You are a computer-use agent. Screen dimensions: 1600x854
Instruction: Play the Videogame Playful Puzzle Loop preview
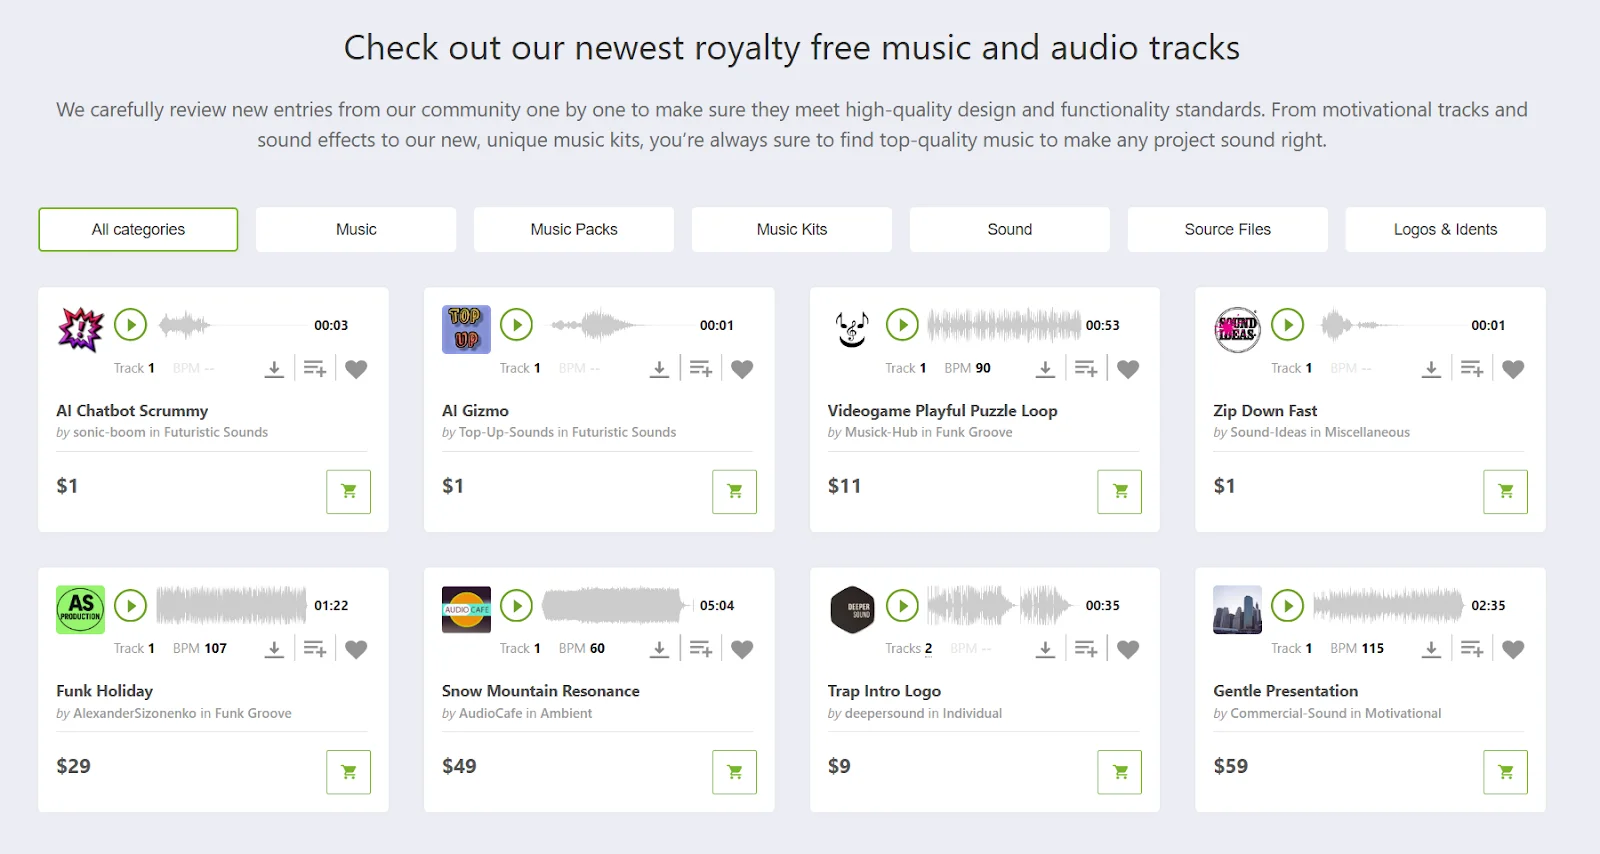(903, 324)
